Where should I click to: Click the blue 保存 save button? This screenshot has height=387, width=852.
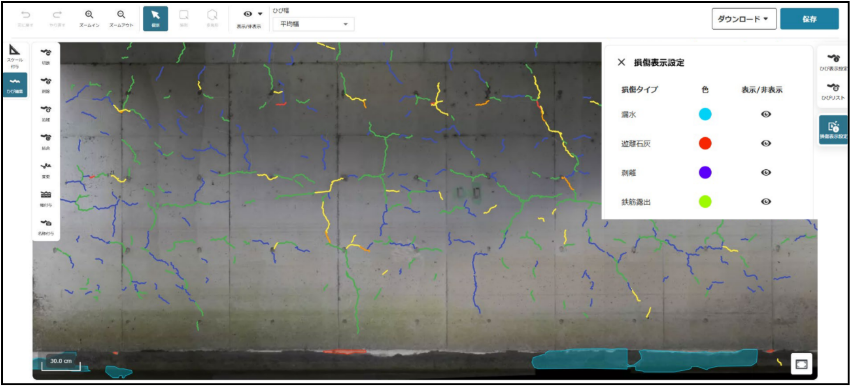(x=810, y=18)
